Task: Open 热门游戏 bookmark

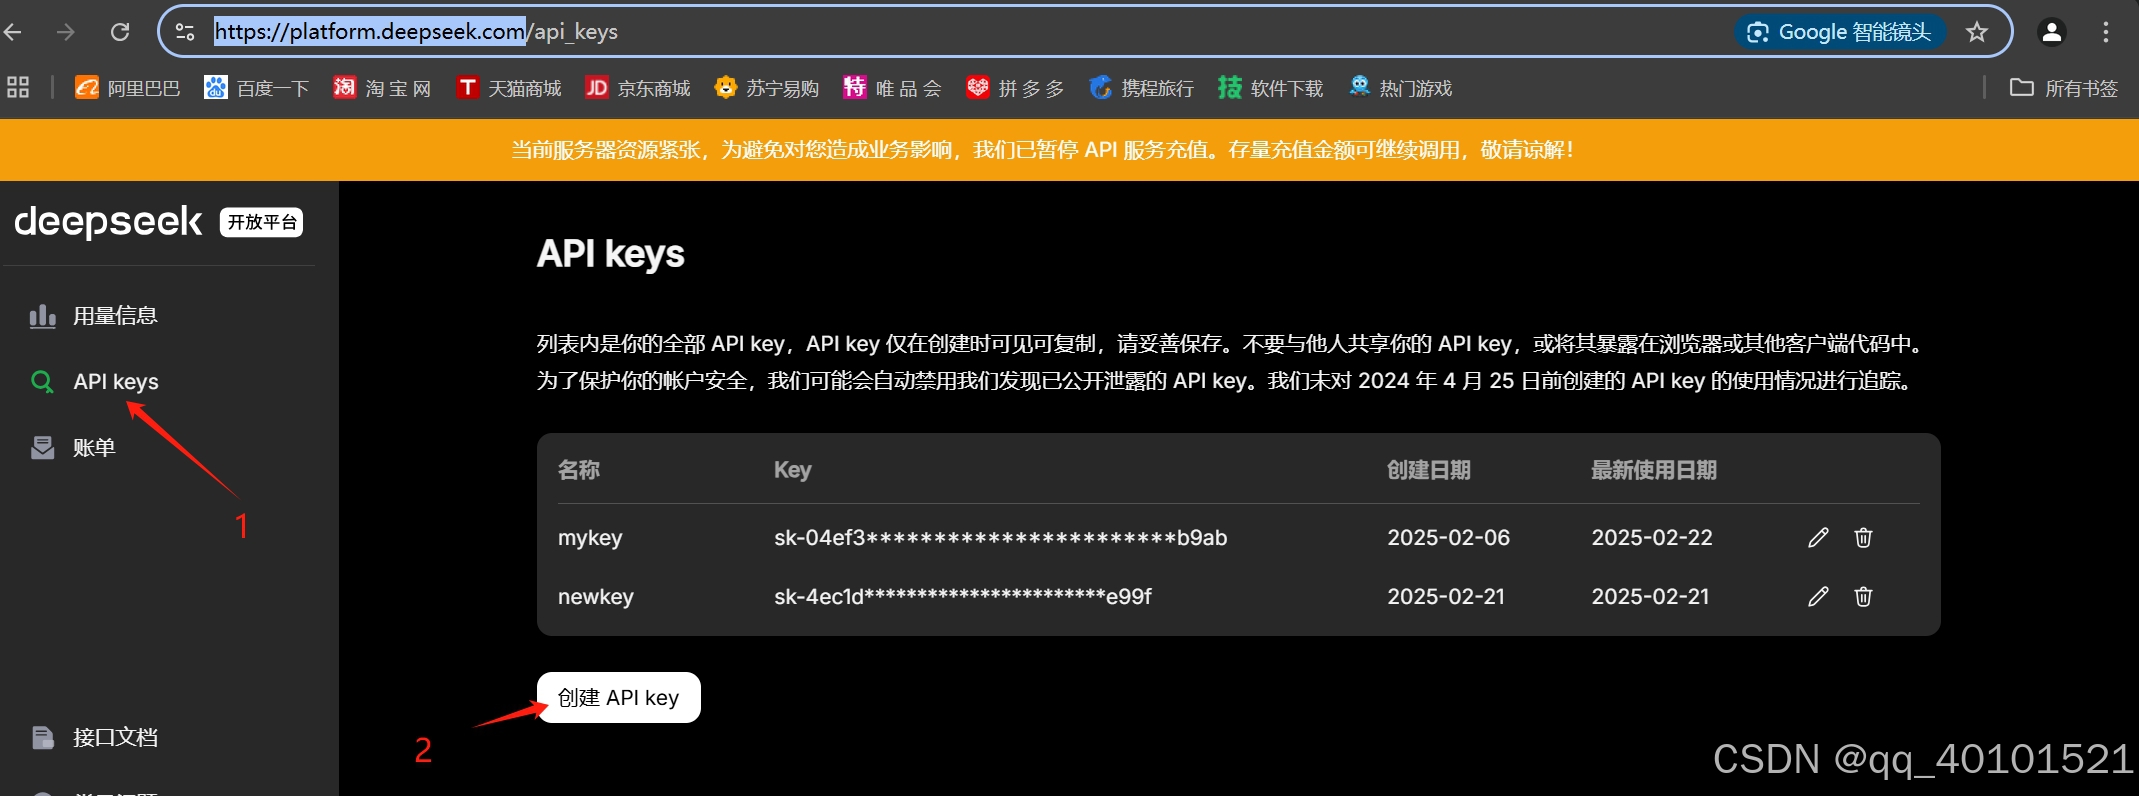Action: point(1400,88)
